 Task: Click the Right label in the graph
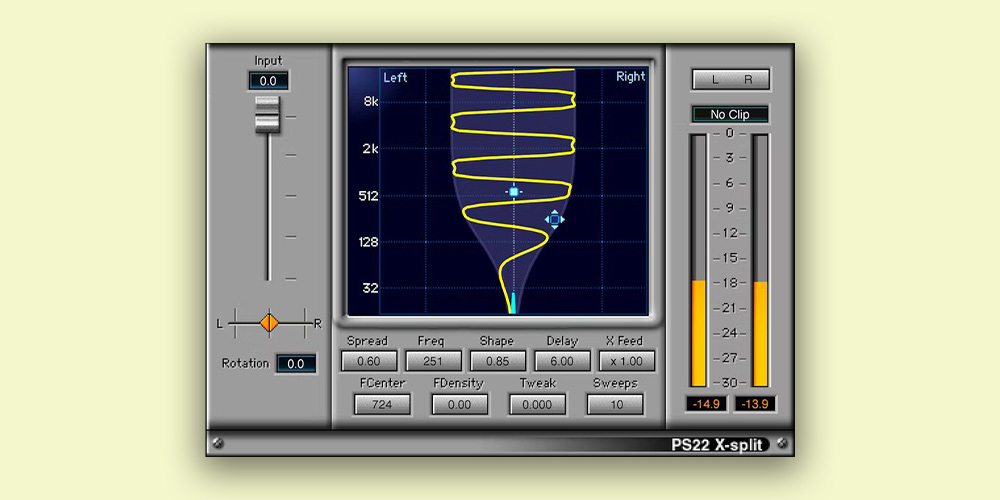(630, 77)
